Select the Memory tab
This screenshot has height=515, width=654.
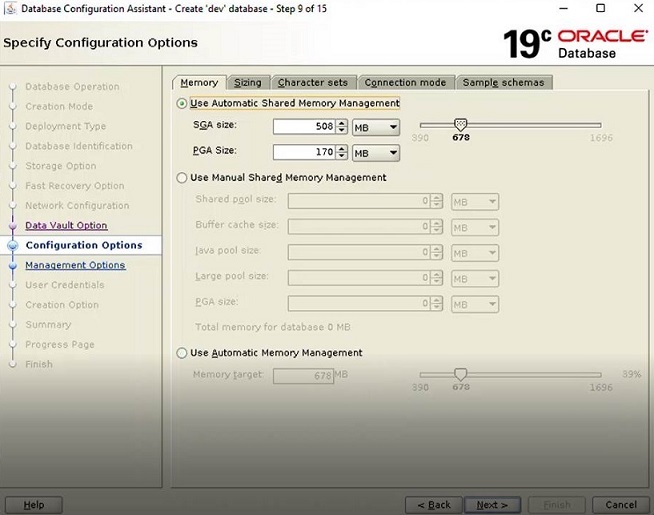[x=199, y=83]
